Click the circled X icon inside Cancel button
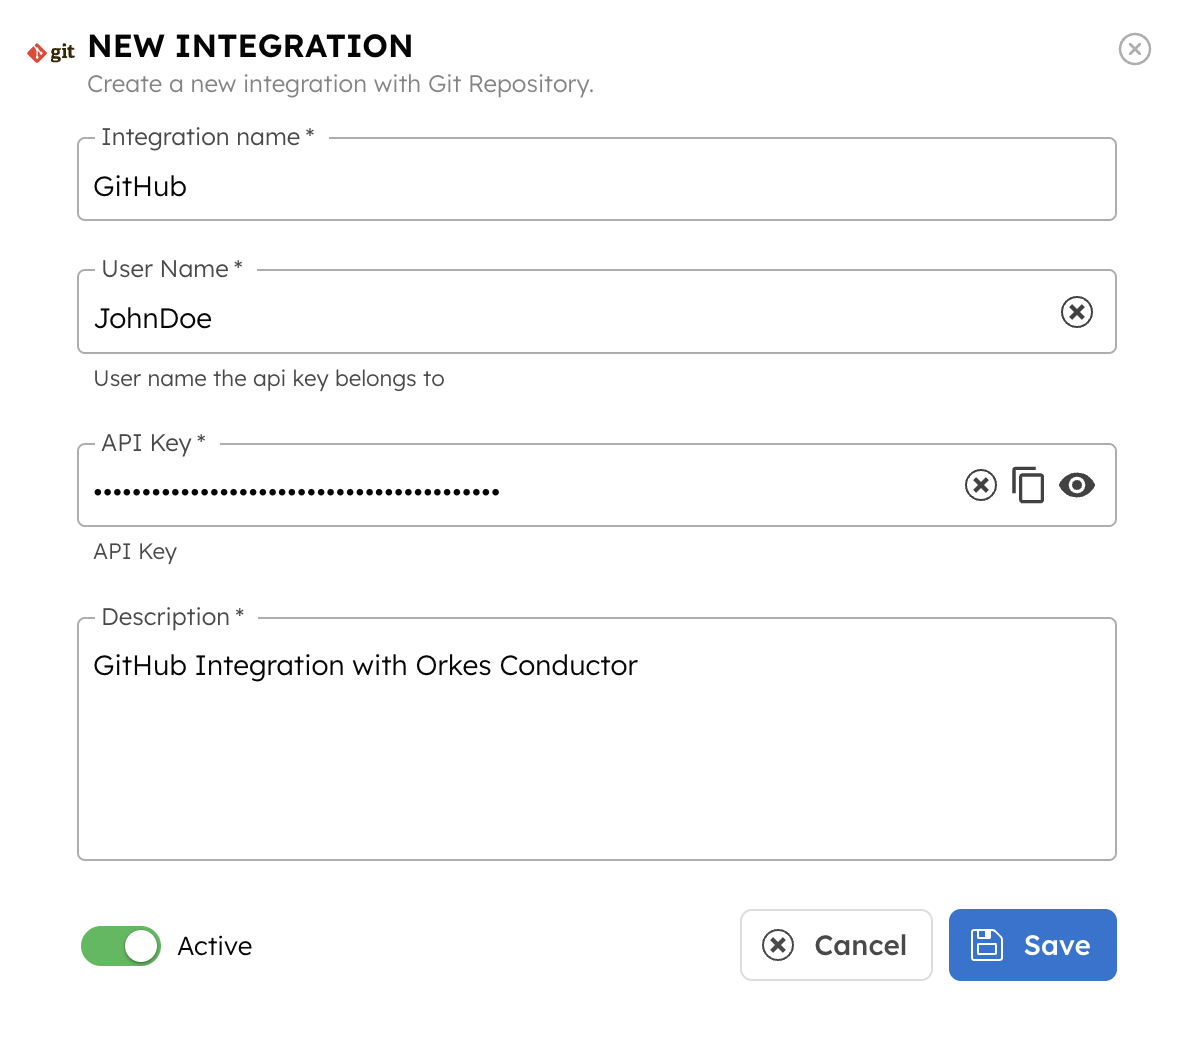1182x1040 pixels. coord(778,944)
